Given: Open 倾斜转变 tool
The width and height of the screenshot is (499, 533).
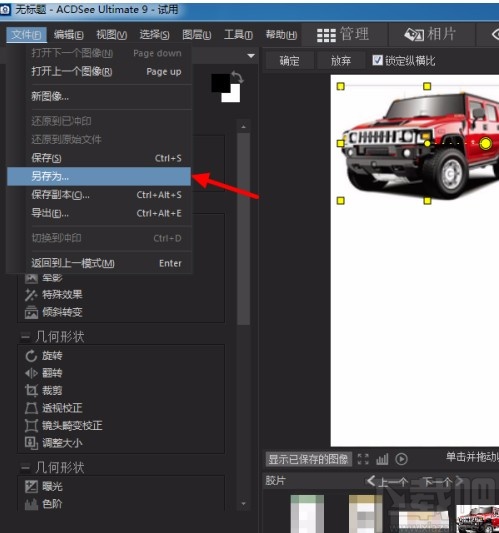Looking at the screenshot, I should coord(54,312).
